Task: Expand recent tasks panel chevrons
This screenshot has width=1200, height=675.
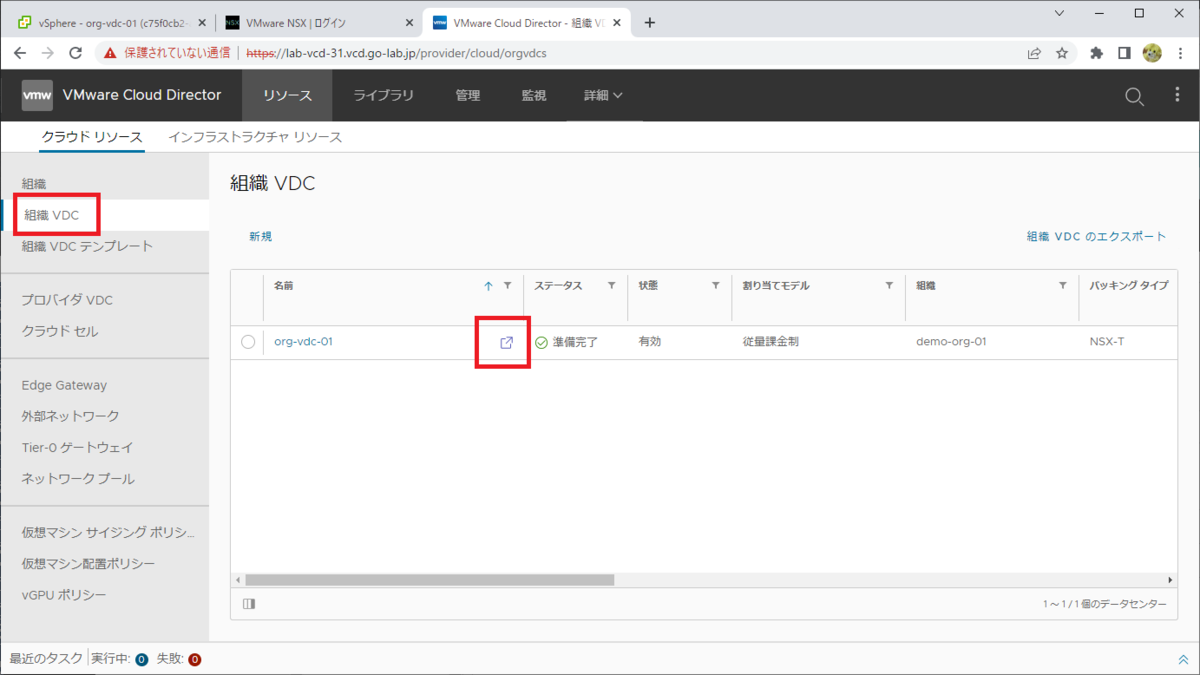Action: 1183,660
